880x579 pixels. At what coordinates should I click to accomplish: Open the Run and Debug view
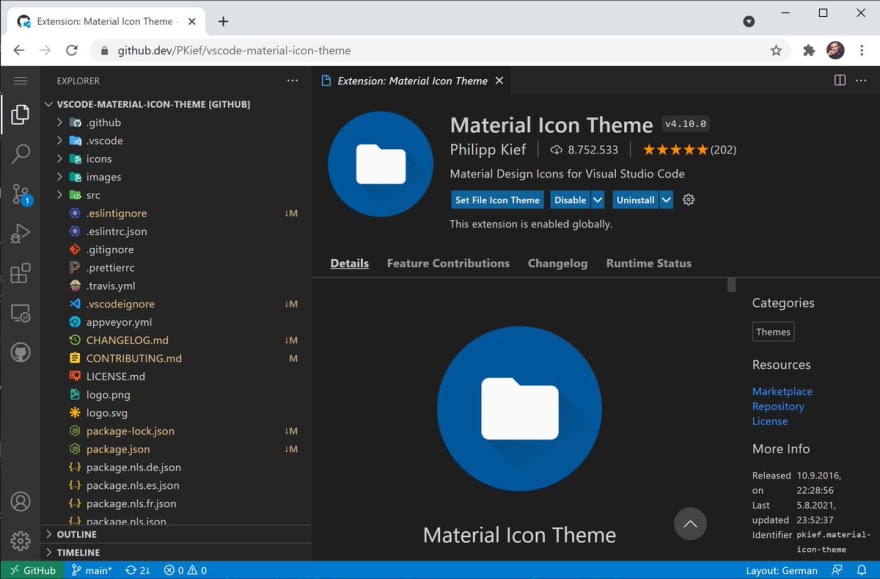coord(20,233)
